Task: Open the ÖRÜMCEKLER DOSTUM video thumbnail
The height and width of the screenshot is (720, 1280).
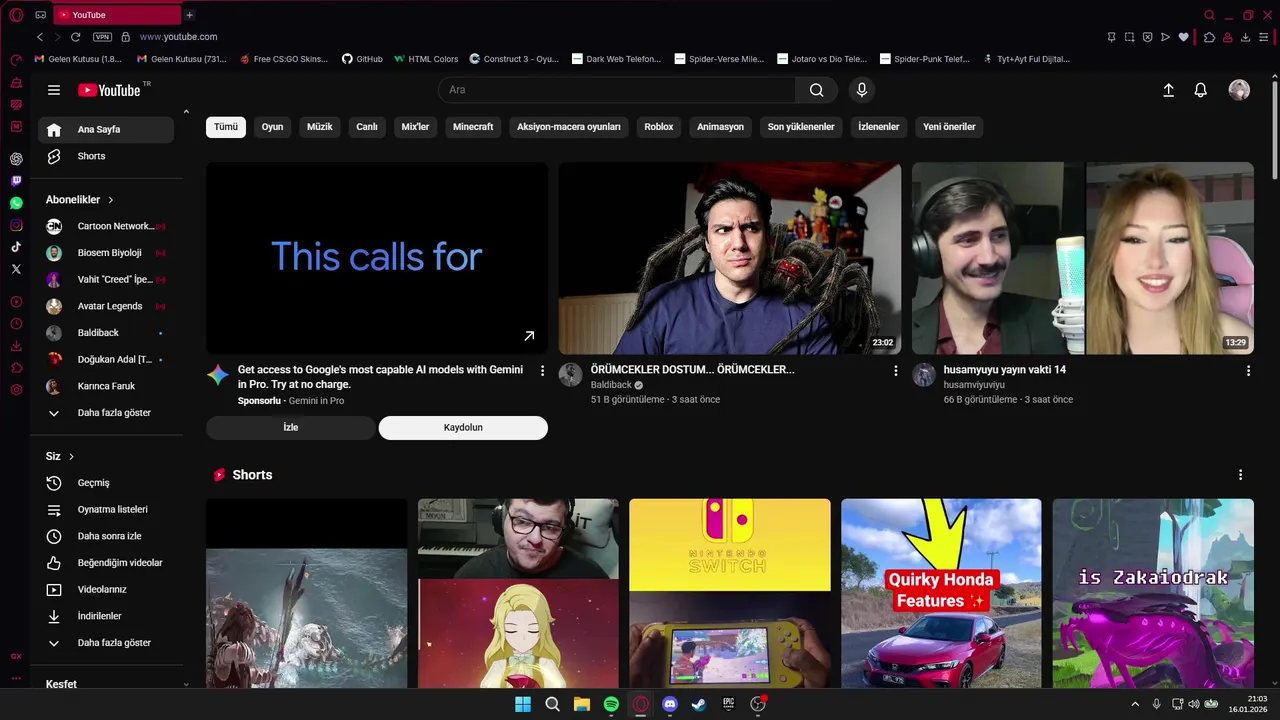Action: [x=730, y=258]
